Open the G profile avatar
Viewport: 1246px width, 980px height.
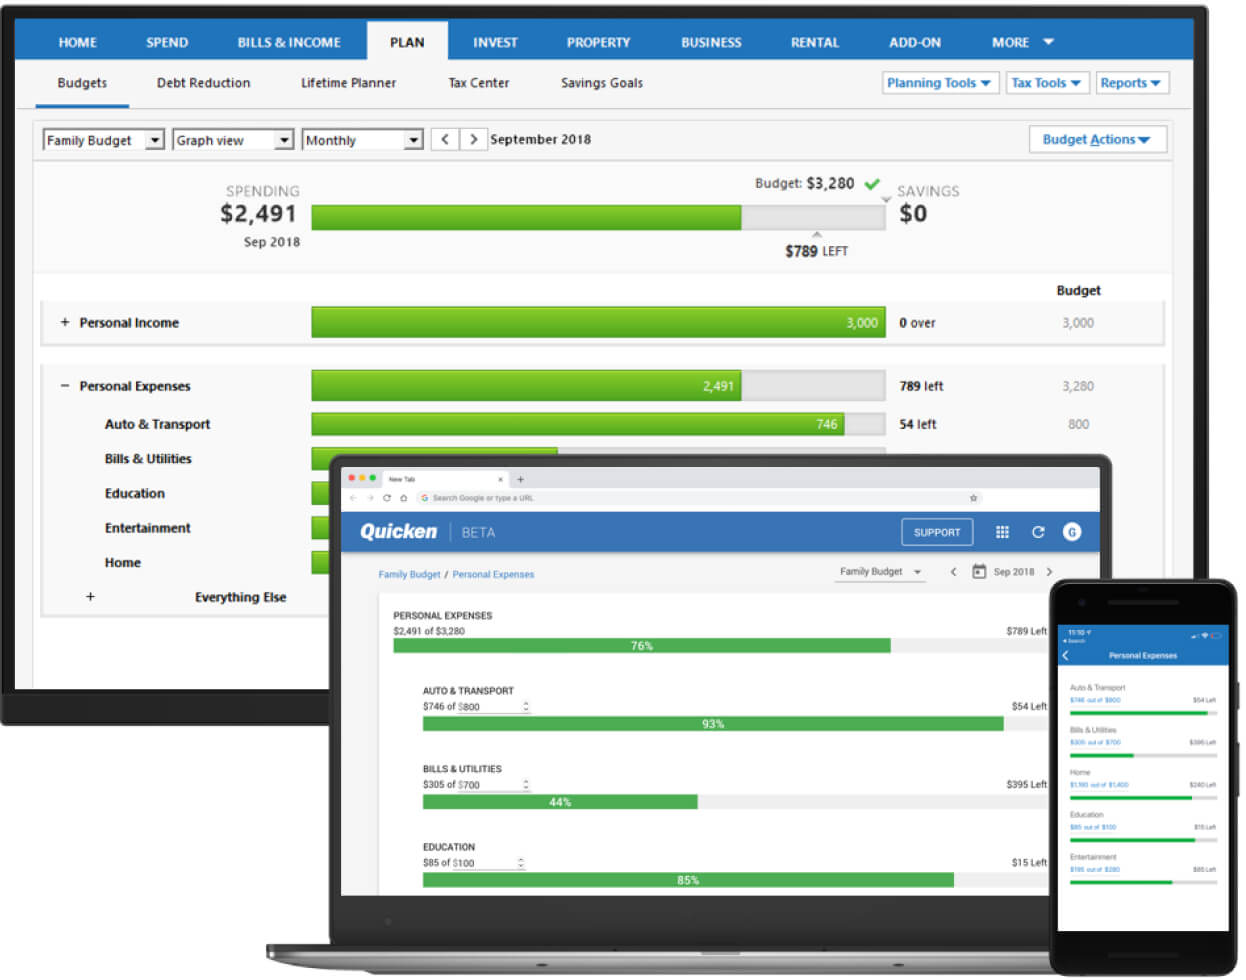point(1072,532)
